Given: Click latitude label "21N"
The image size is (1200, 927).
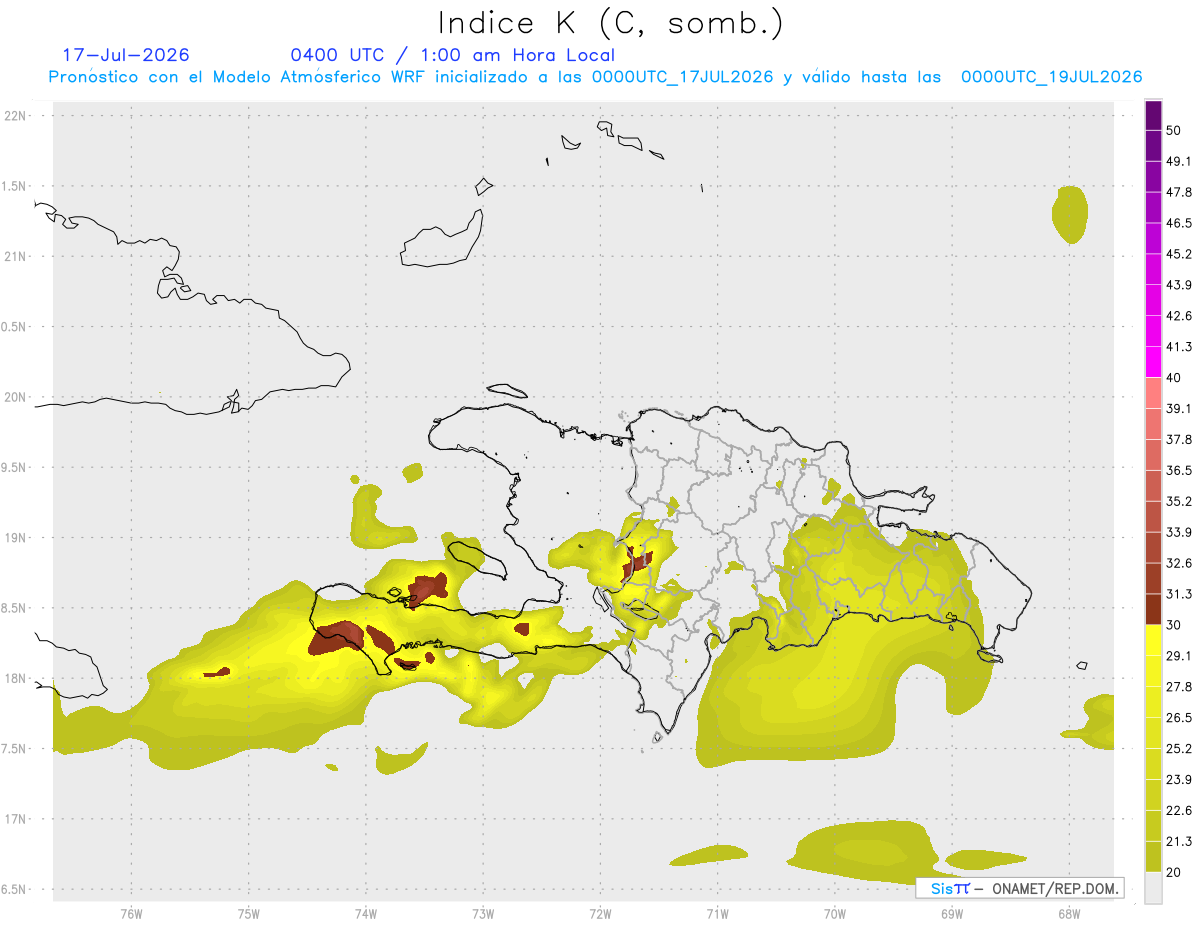Looking at the screenshot, I should pyautogui.click(x=17, y=256).
